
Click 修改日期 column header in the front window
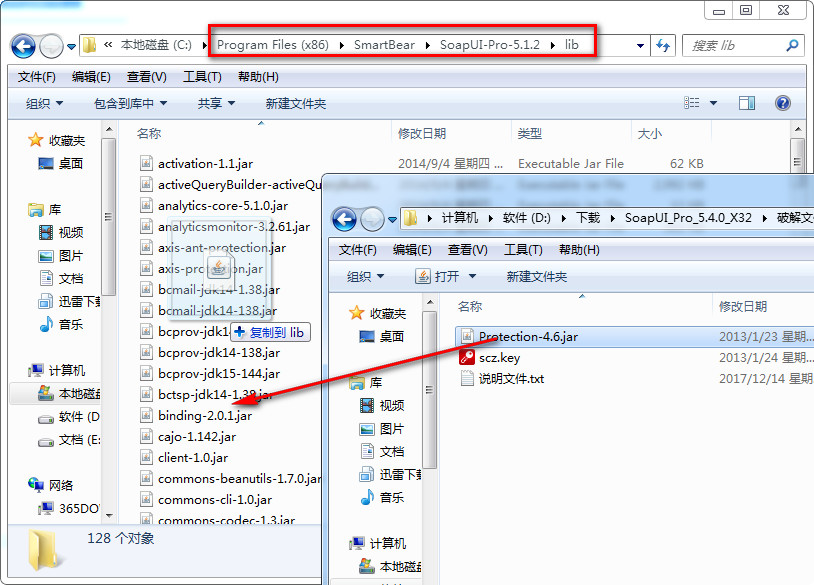(x=743, y=306)
